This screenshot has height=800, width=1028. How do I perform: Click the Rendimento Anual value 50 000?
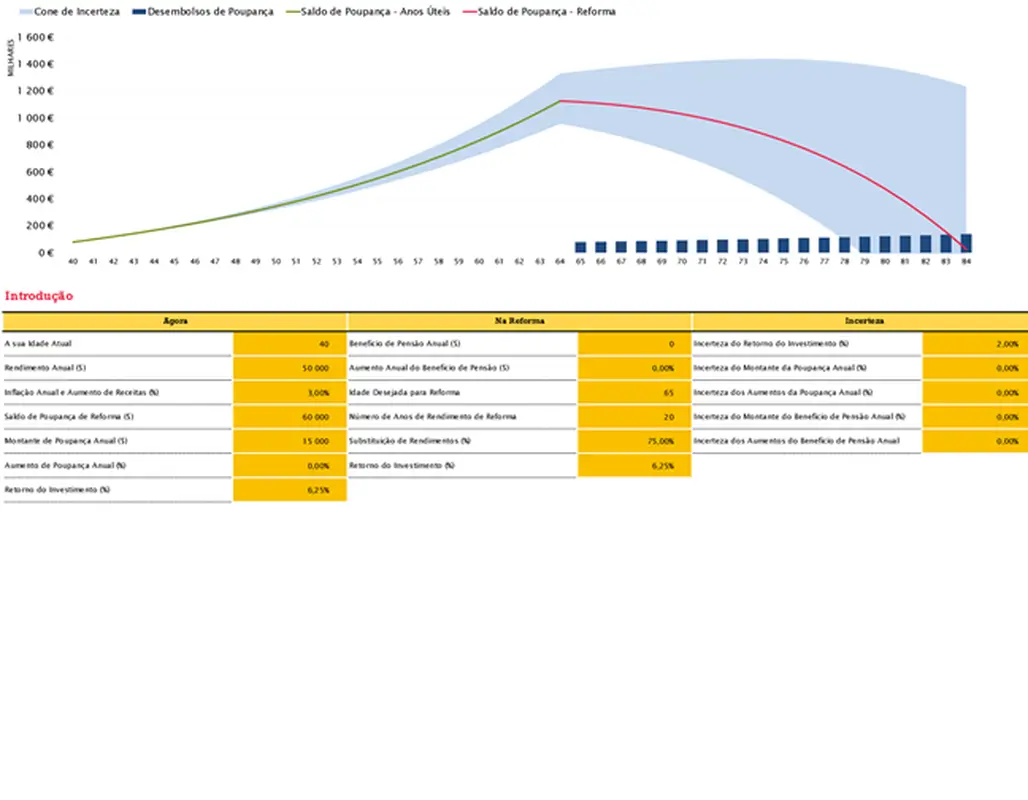[x=289, y=368]
